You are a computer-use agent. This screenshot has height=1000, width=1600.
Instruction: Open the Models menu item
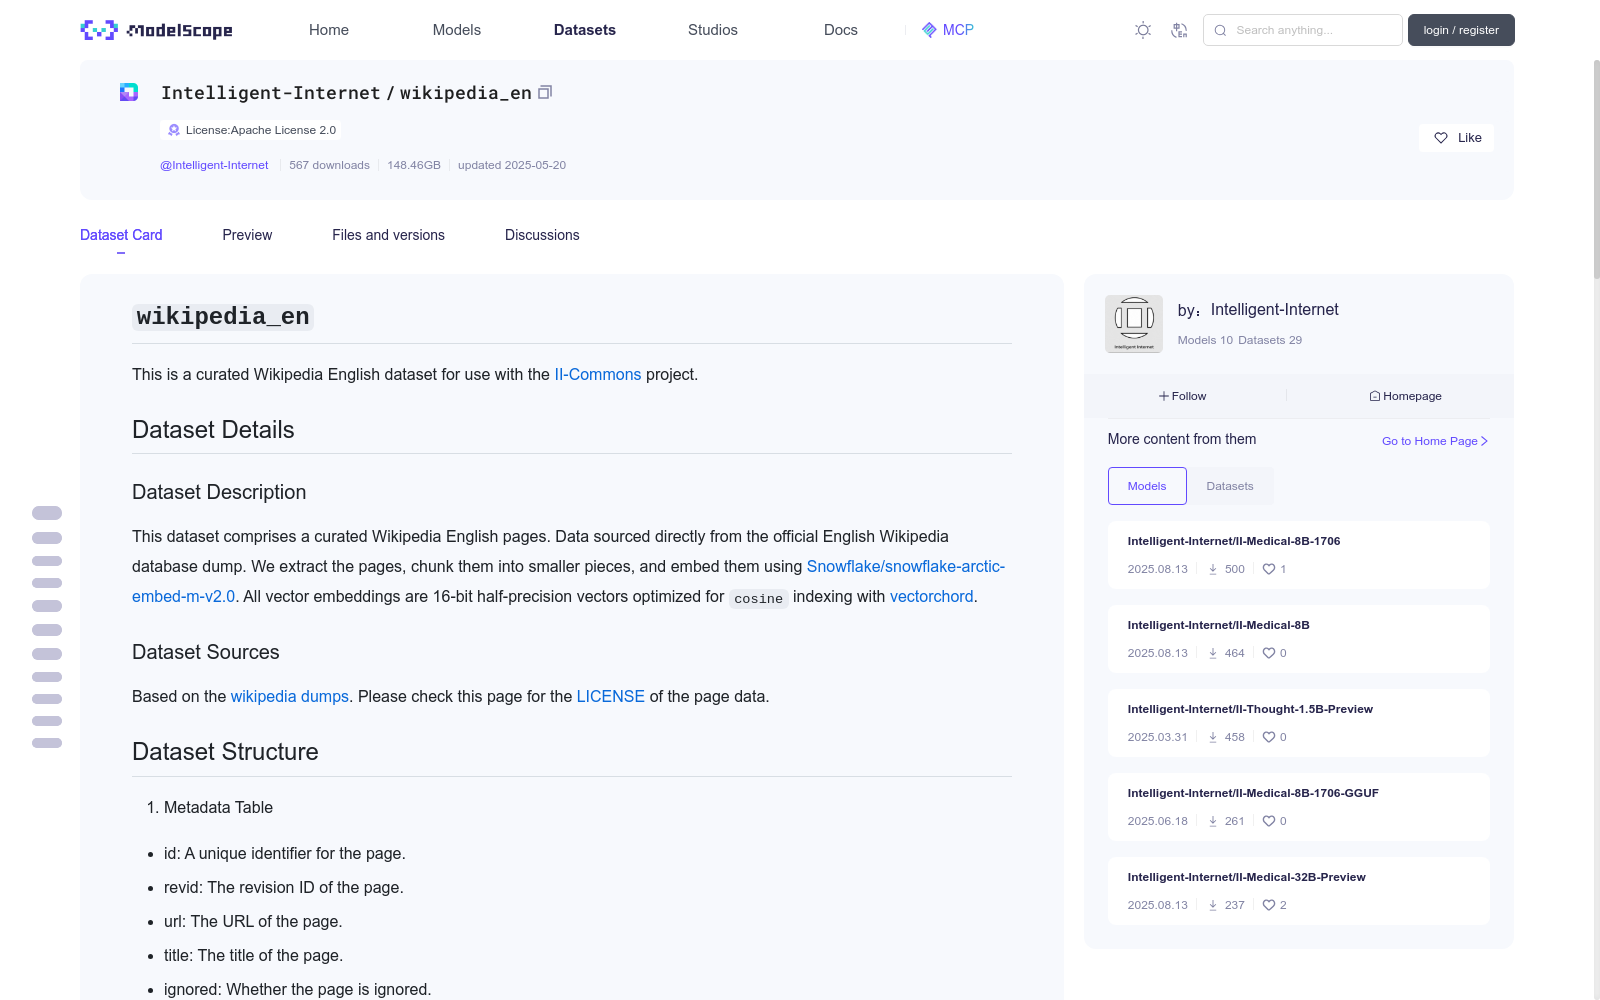457,30
